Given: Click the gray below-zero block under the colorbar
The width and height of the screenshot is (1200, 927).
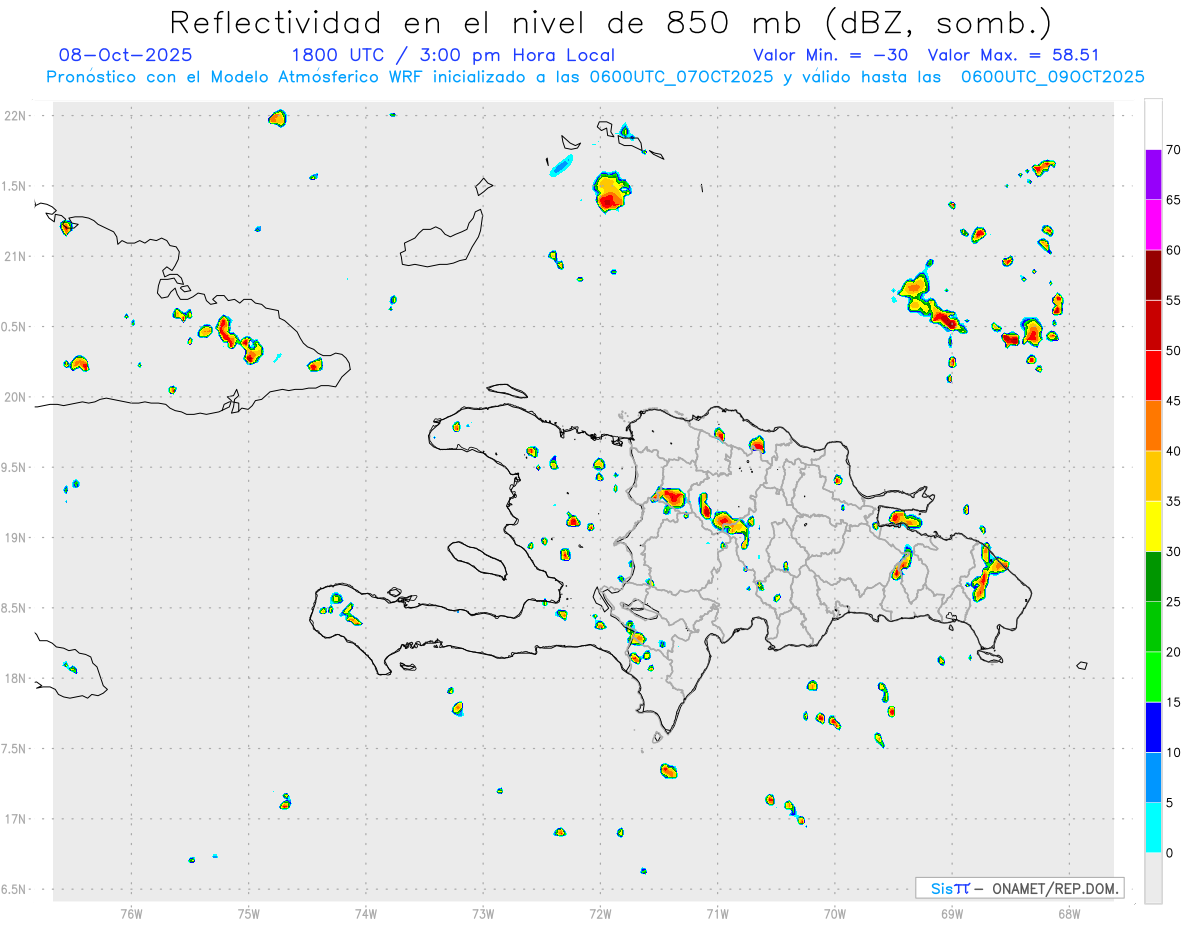Looking at the screenshot, I should coord(1153,878).
